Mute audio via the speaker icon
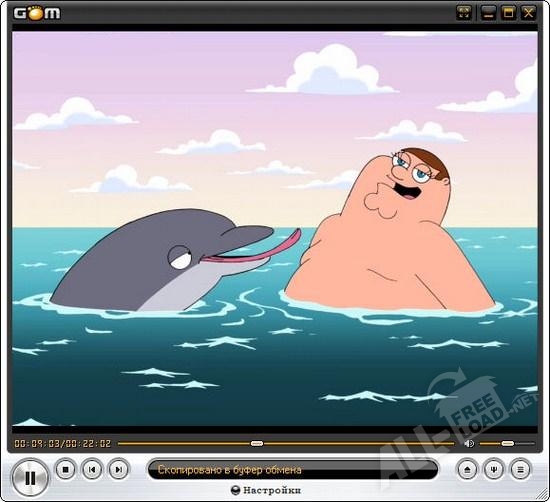 (469, 443)
